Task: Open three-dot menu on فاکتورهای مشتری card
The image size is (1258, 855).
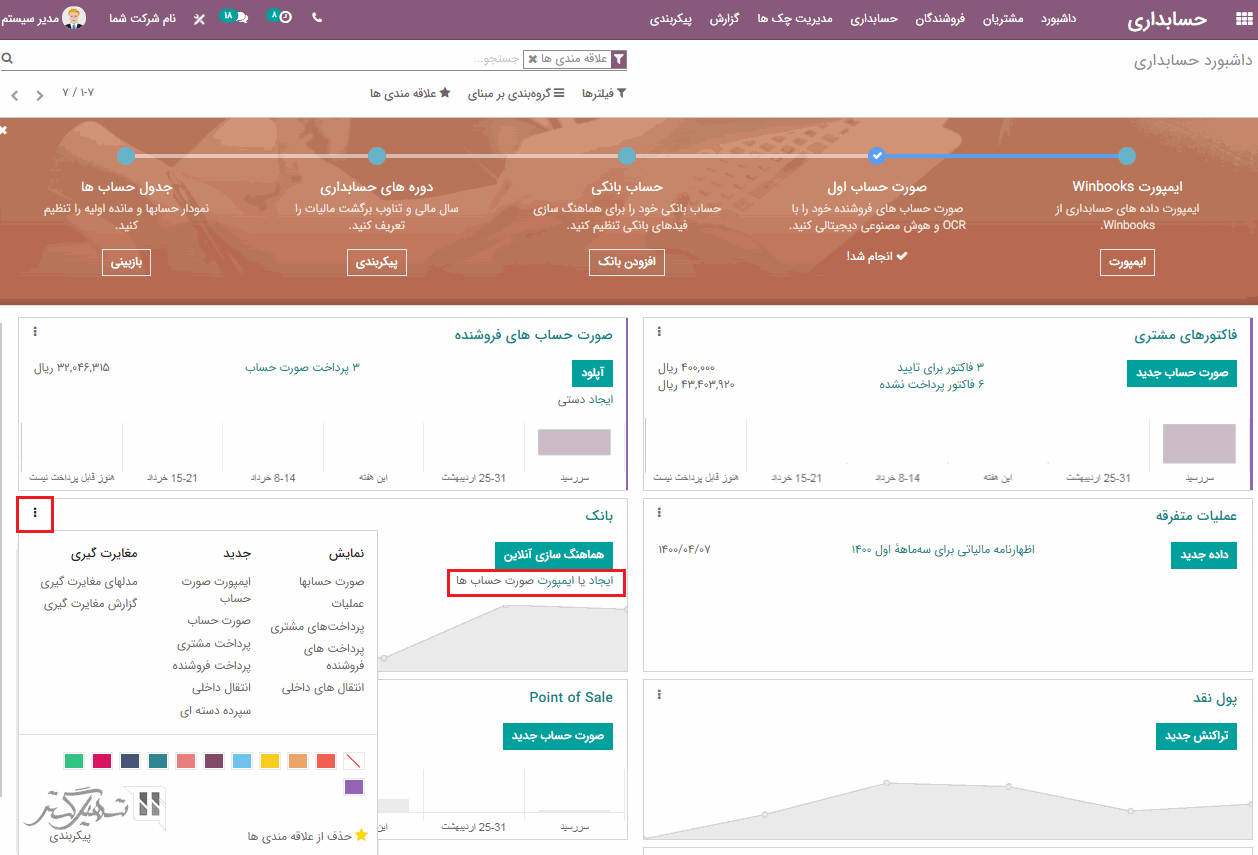Action: (x=659, y=332)
